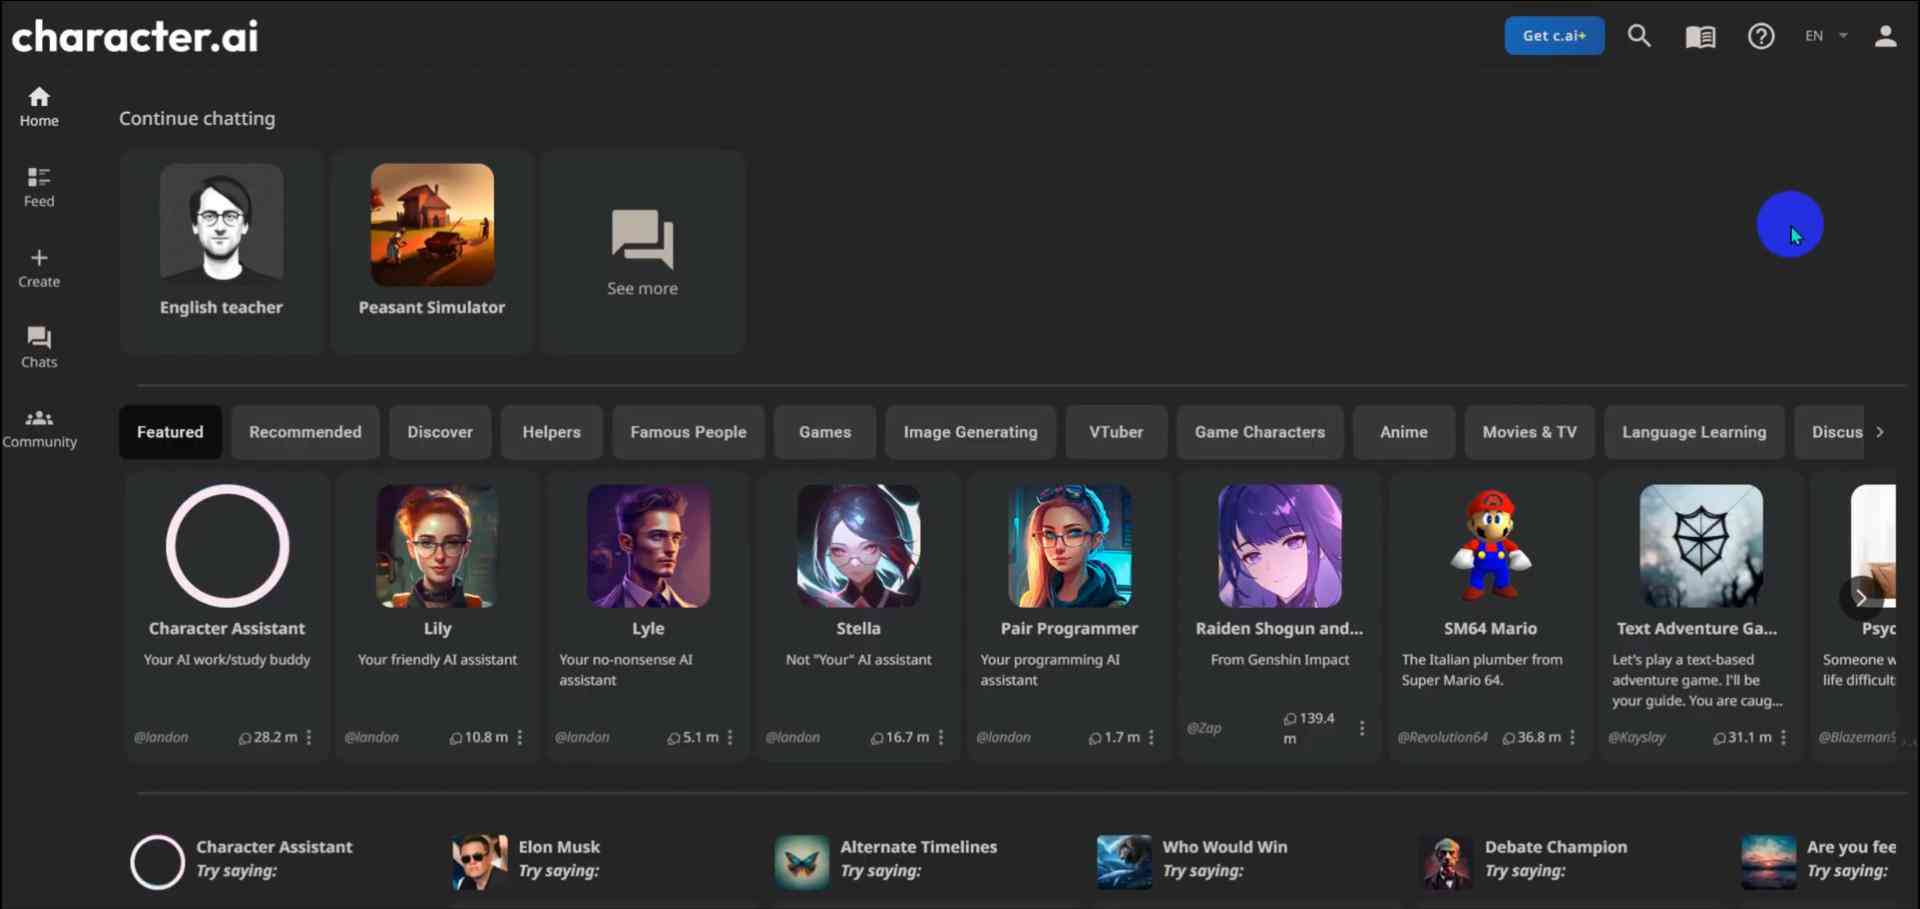Image resolution: width=1920 pixels, height=909 pixels.
Task: Open the Text Adventure Game avatar
Action: click(x=1701, y=546)
